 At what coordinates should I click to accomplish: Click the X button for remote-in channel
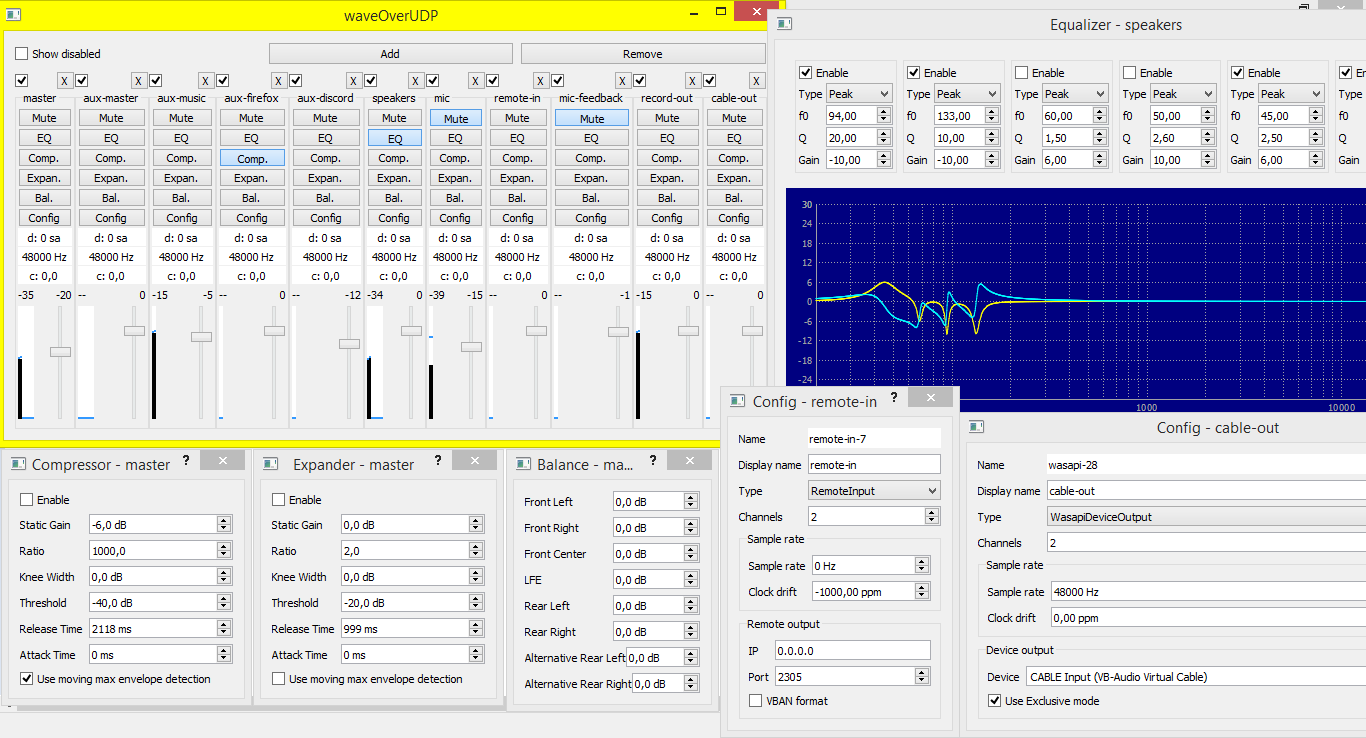click(541, 80)
